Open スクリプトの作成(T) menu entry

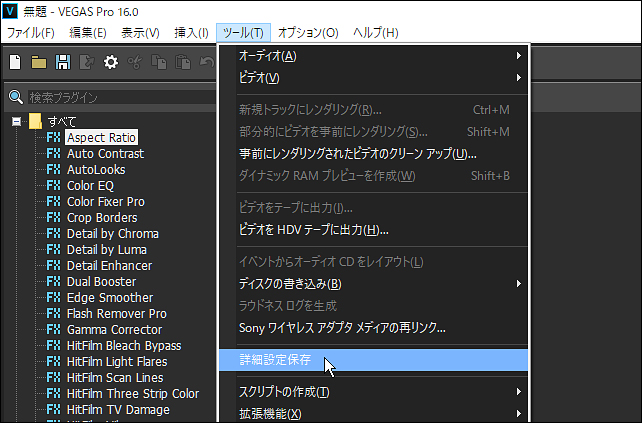[373, 392]
